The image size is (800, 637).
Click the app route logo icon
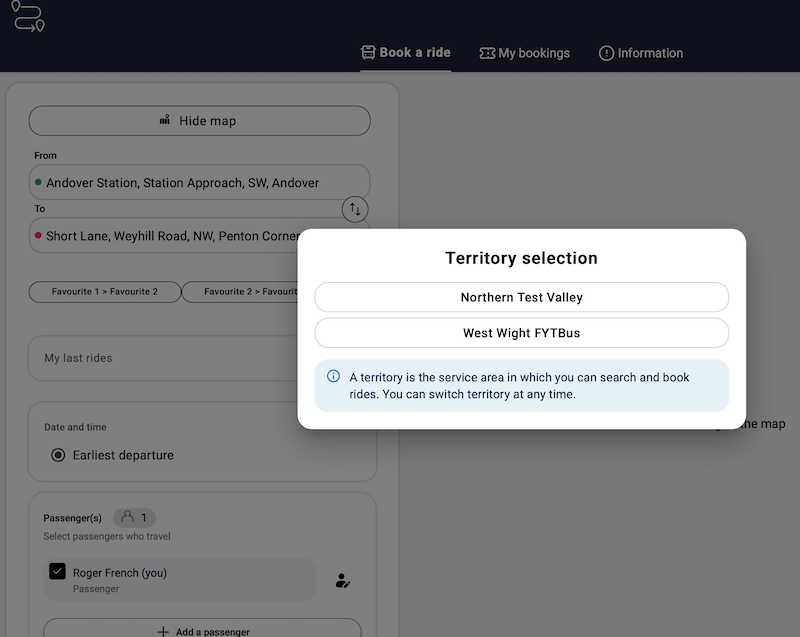click(x=28, y=17)
